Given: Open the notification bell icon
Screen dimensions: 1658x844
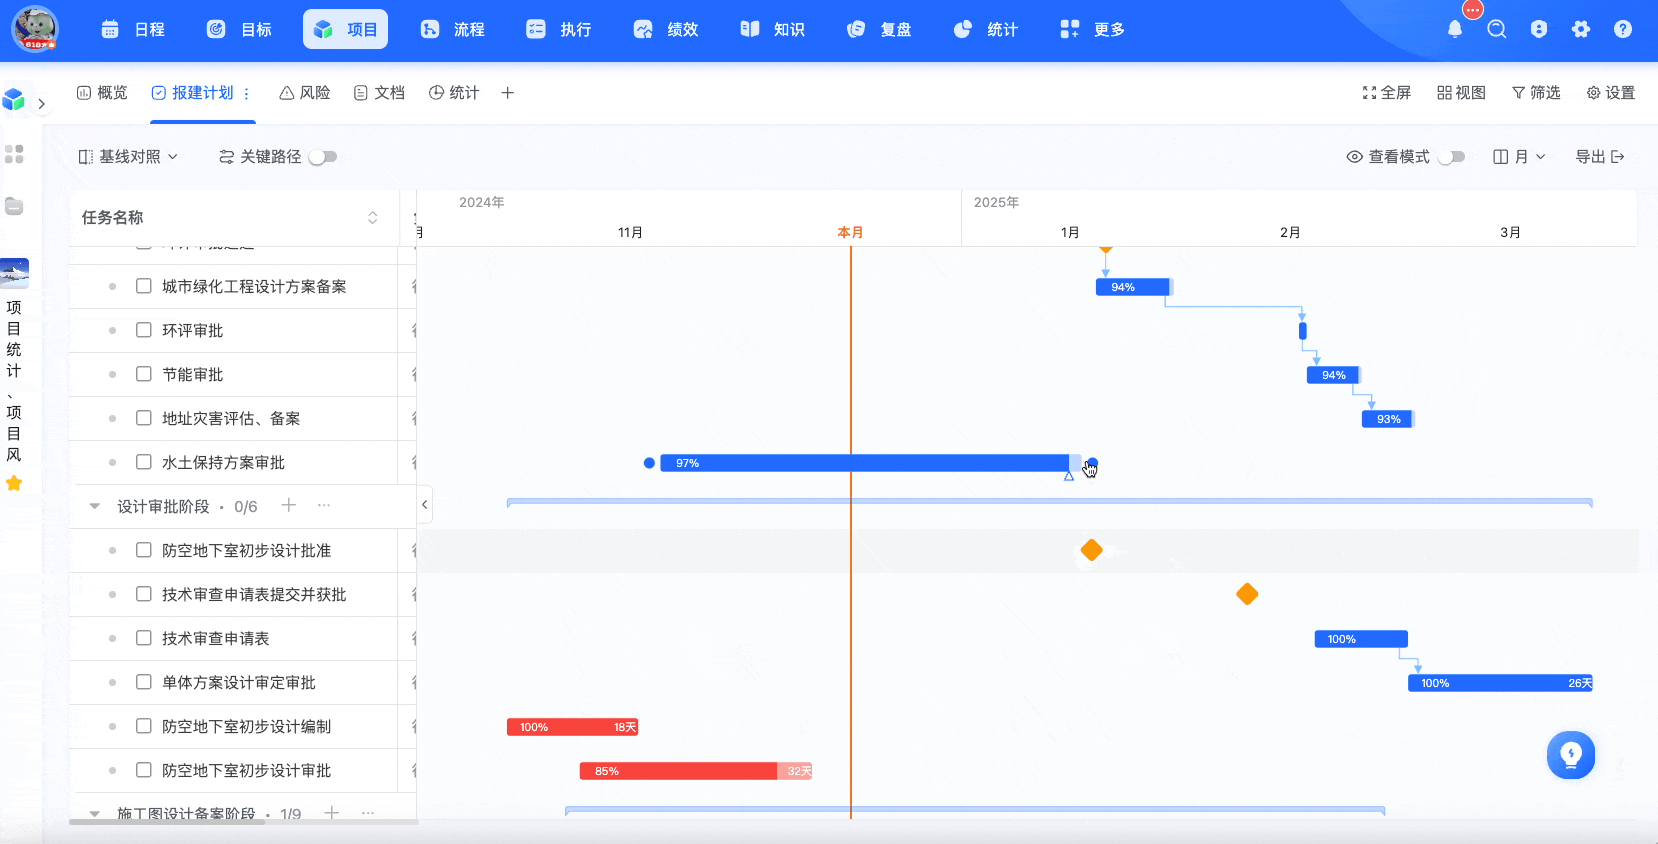Looking at the screenshot, I should pos(1455,29).
